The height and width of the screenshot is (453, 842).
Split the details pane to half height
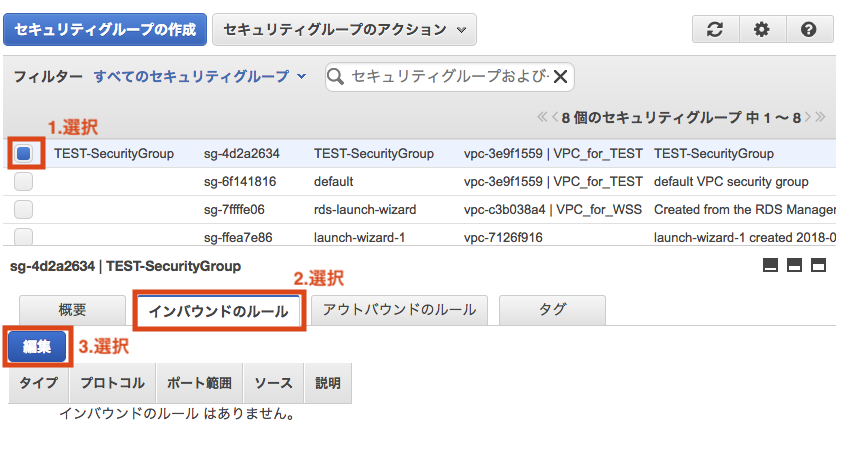pos(794,265)
